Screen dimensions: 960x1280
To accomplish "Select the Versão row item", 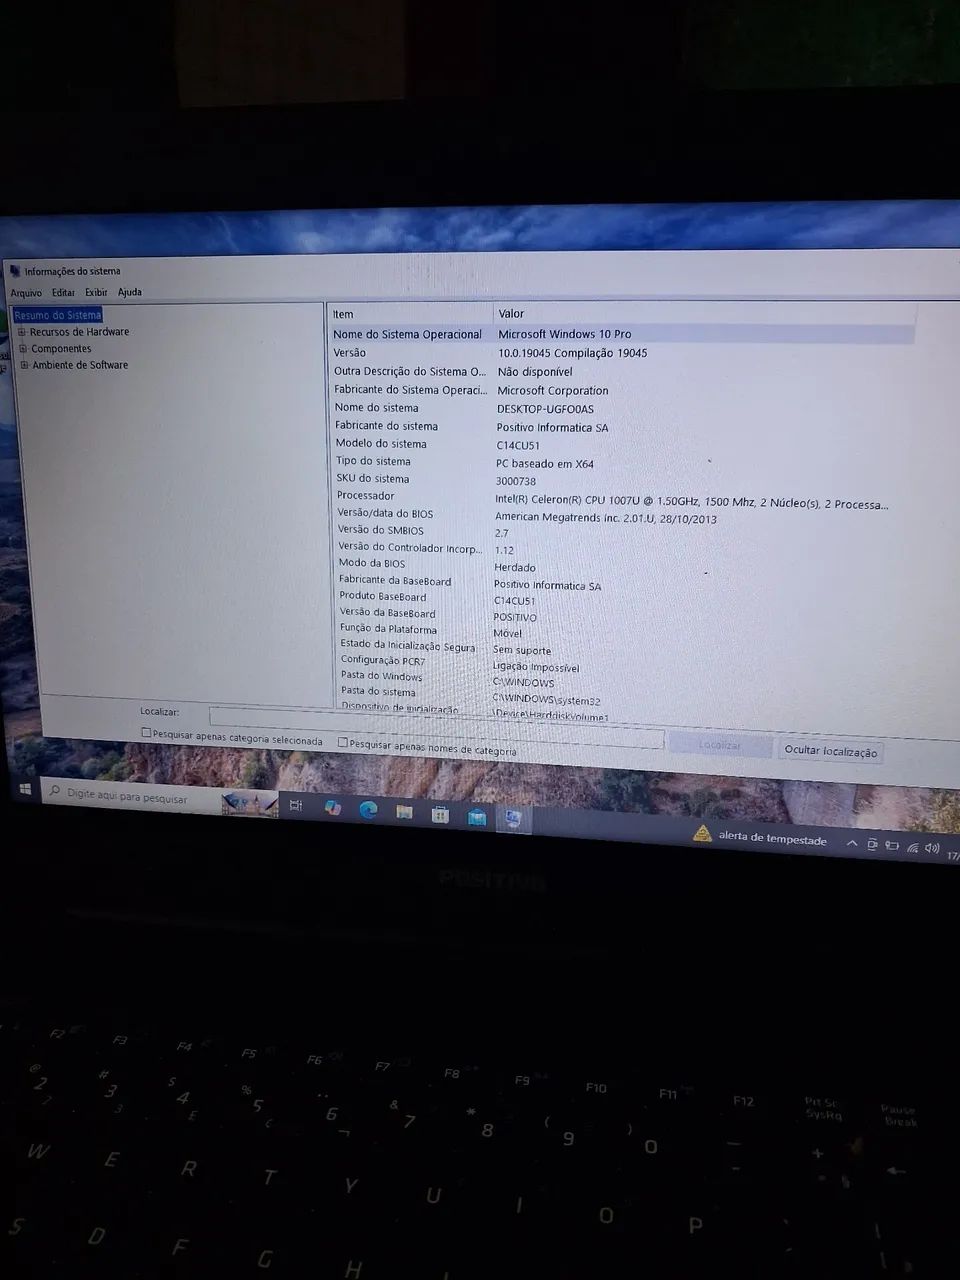I will 350,353.
